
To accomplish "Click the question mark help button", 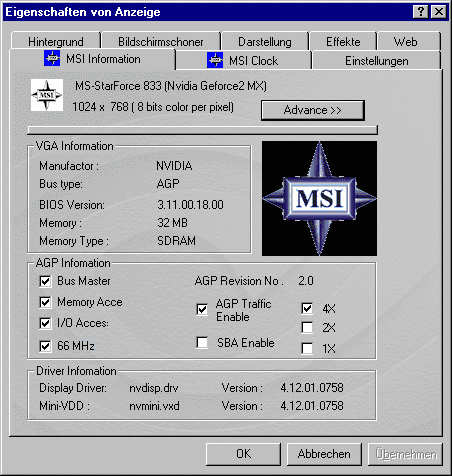I will [x=421, y=12].
